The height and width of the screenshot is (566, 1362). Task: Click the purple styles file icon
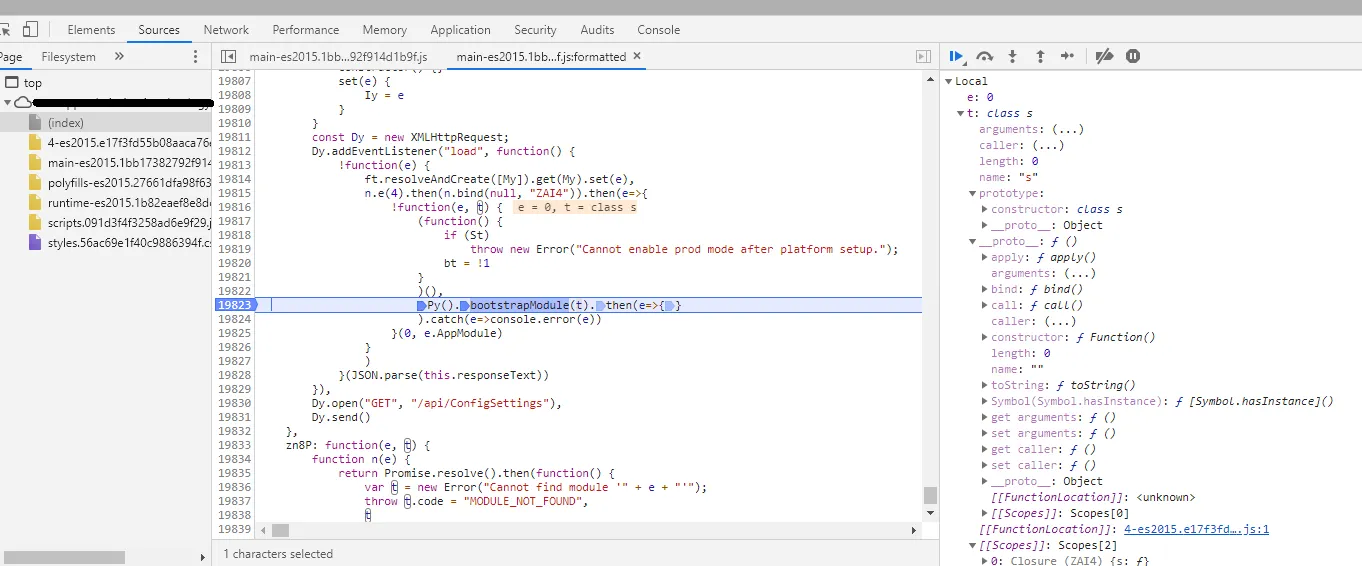click(x=35, y=242)
